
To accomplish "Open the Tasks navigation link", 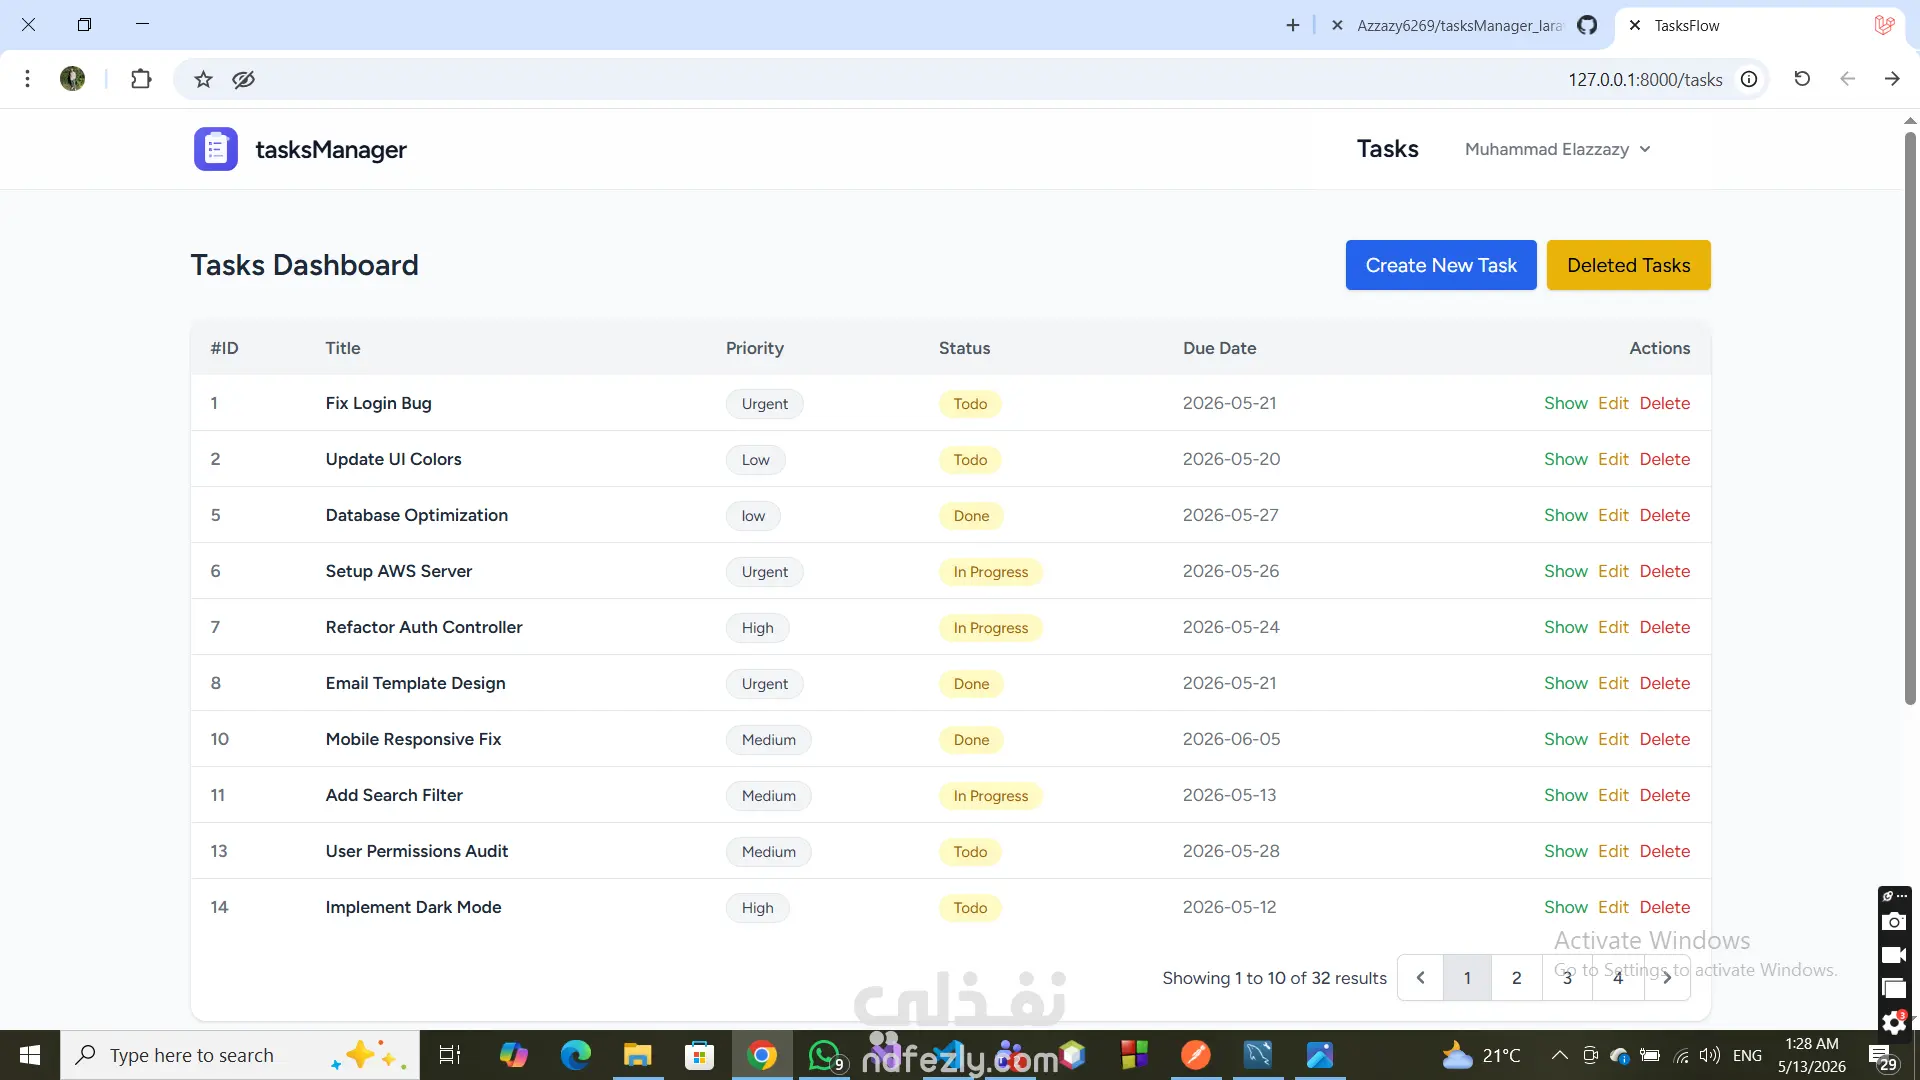I will coord(1387,149).
